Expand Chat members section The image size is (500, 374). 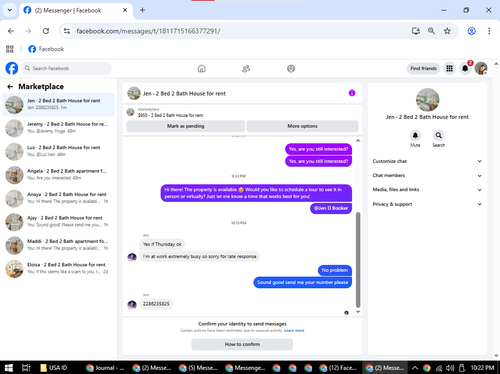coord(427,175)
